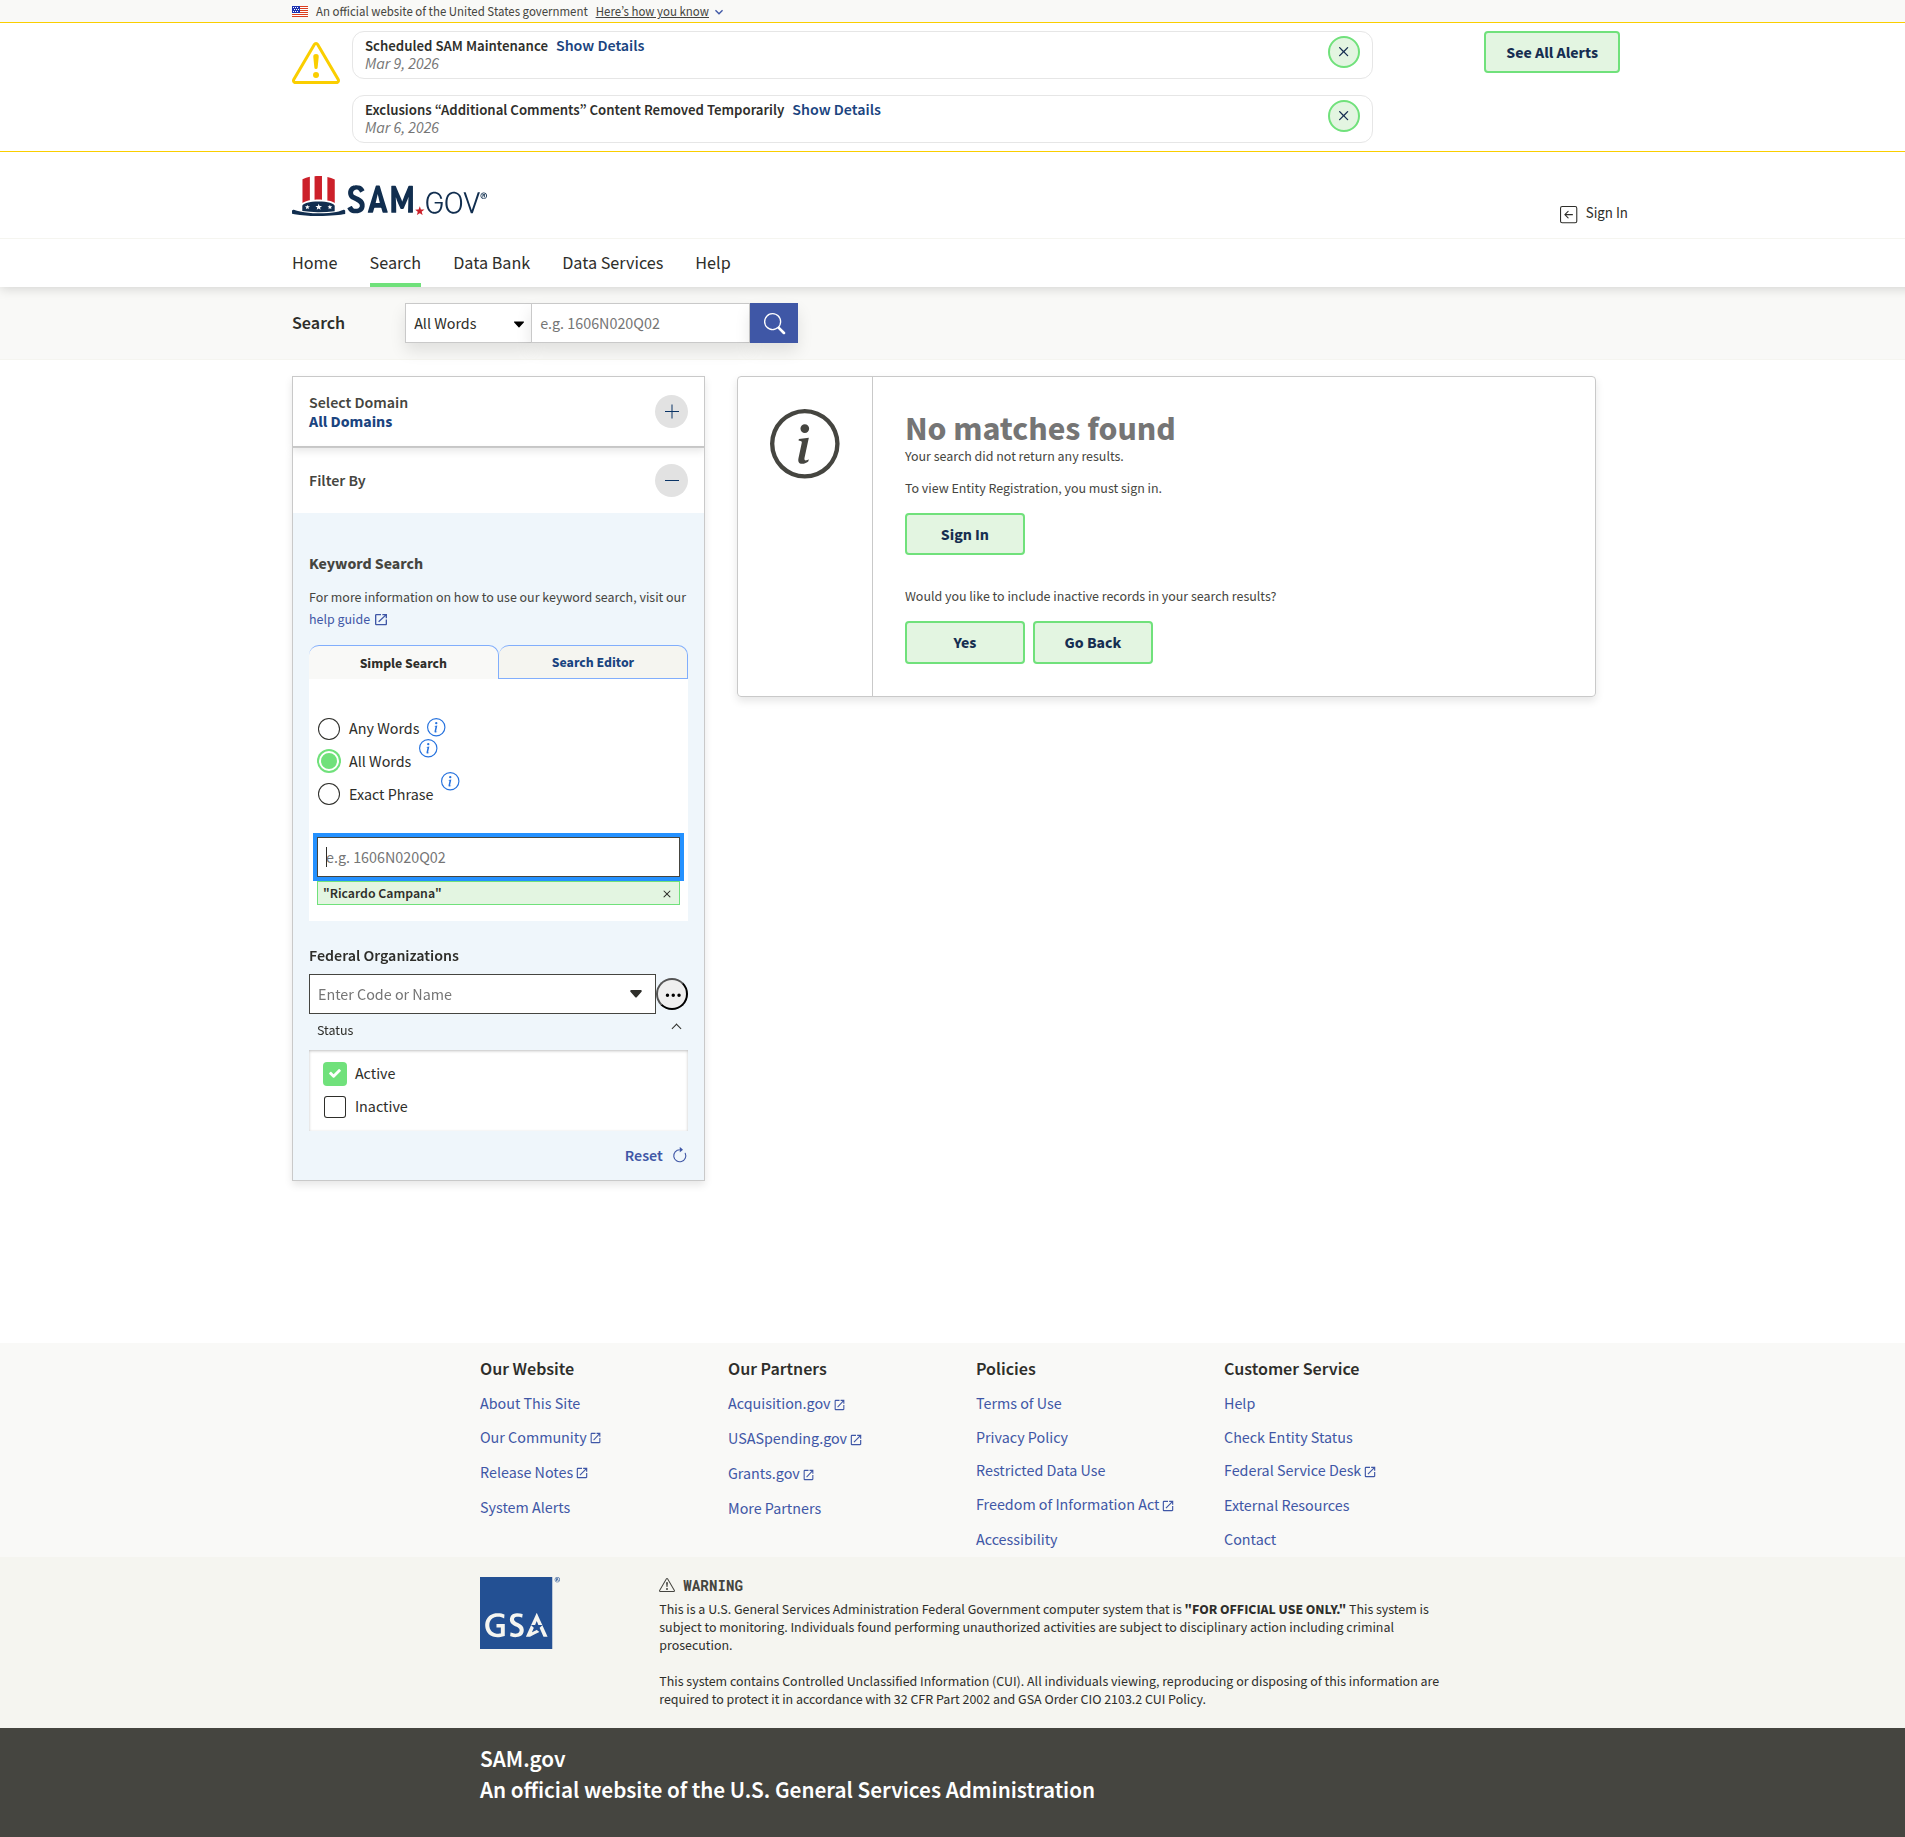This screenshot has height=1837, width=1905.
Task: Open the All Words search type dropdown
Action: point(468,324)
